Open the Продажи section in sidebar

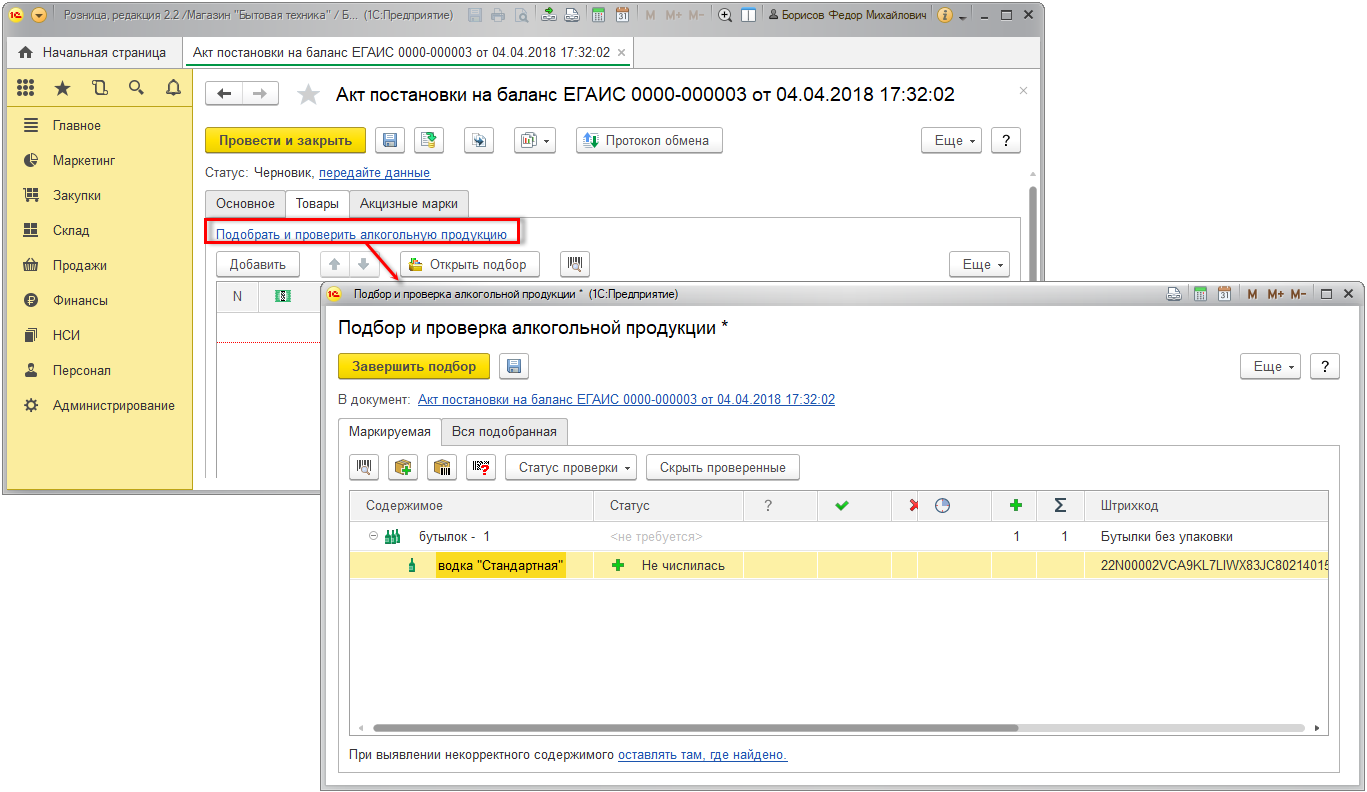point(80,265)
